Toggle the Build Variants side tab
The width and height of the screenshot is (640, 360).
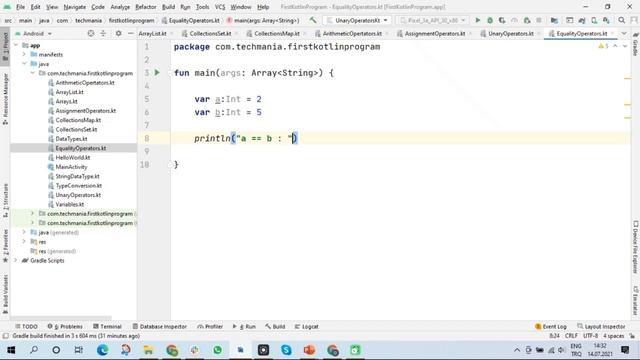point(5,294)
